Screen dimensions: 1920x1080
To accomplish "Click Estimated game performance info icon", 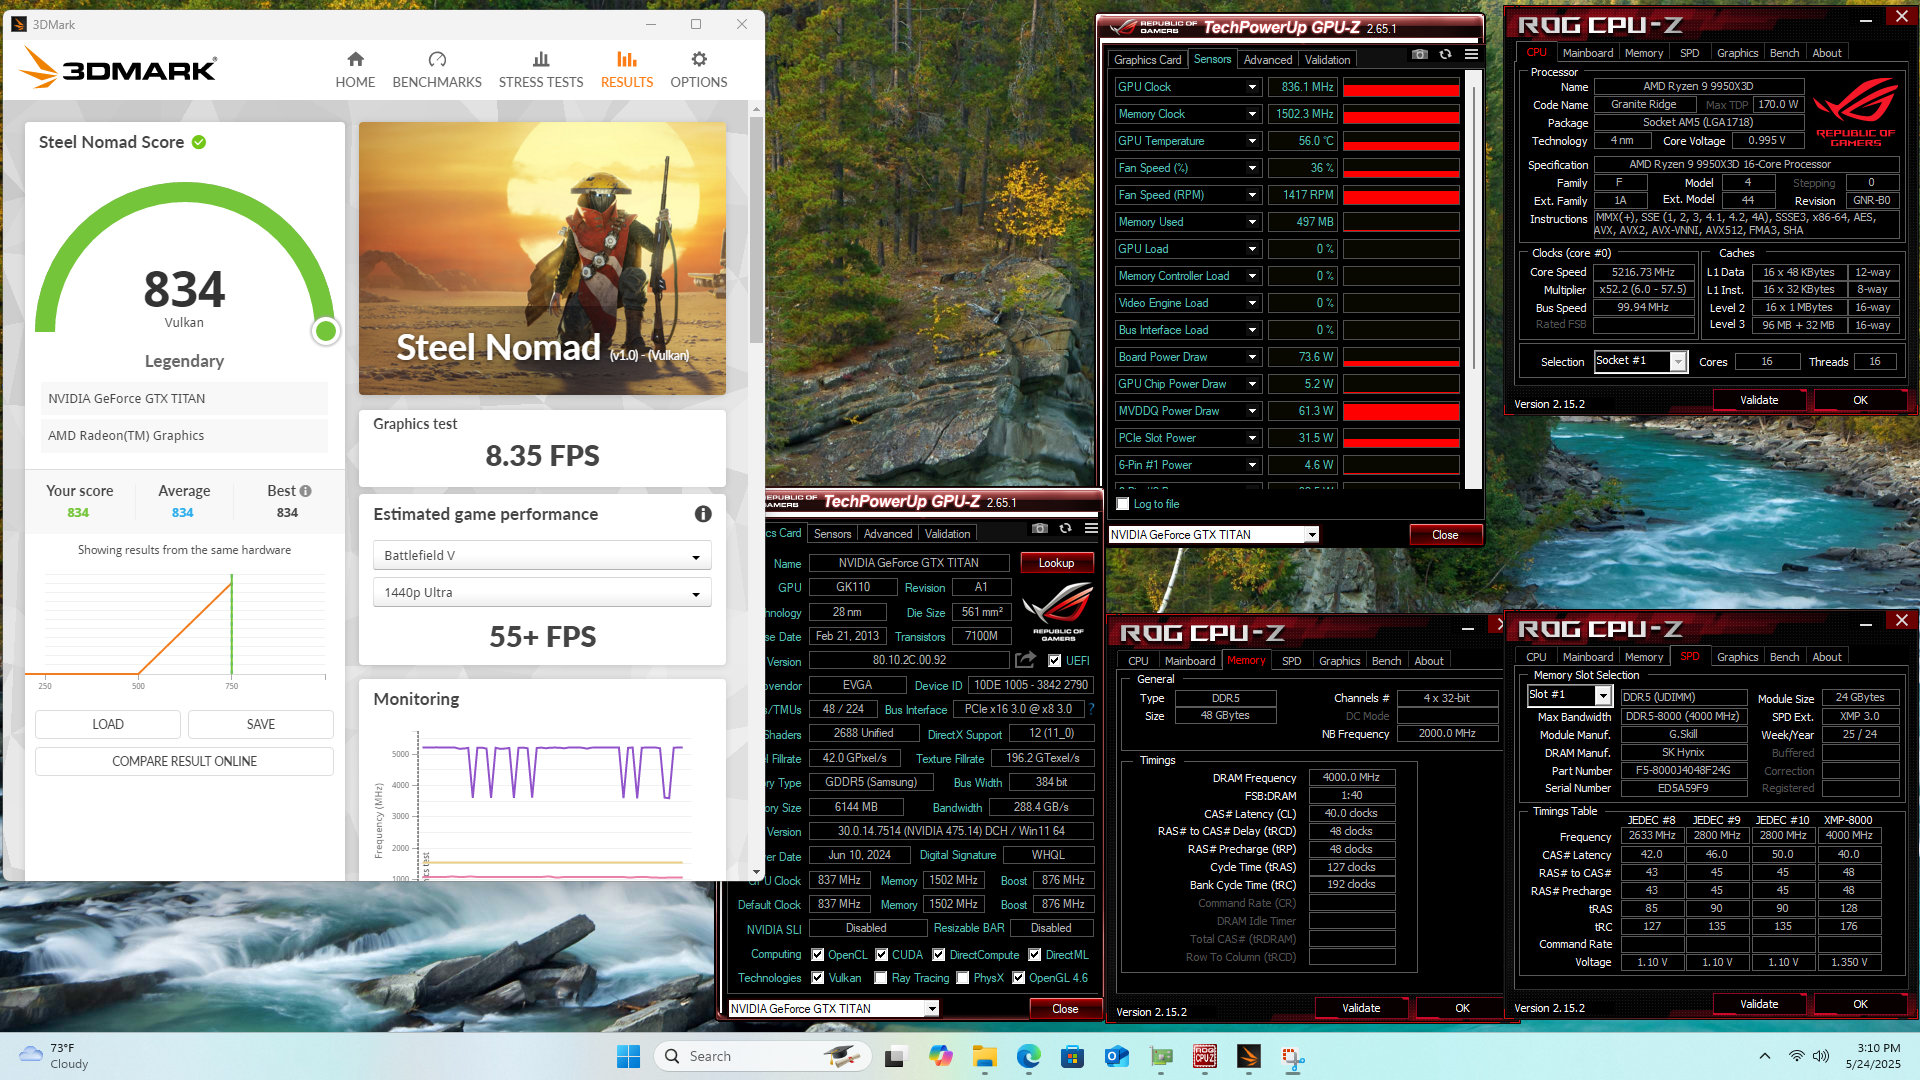I will (703, 514).
